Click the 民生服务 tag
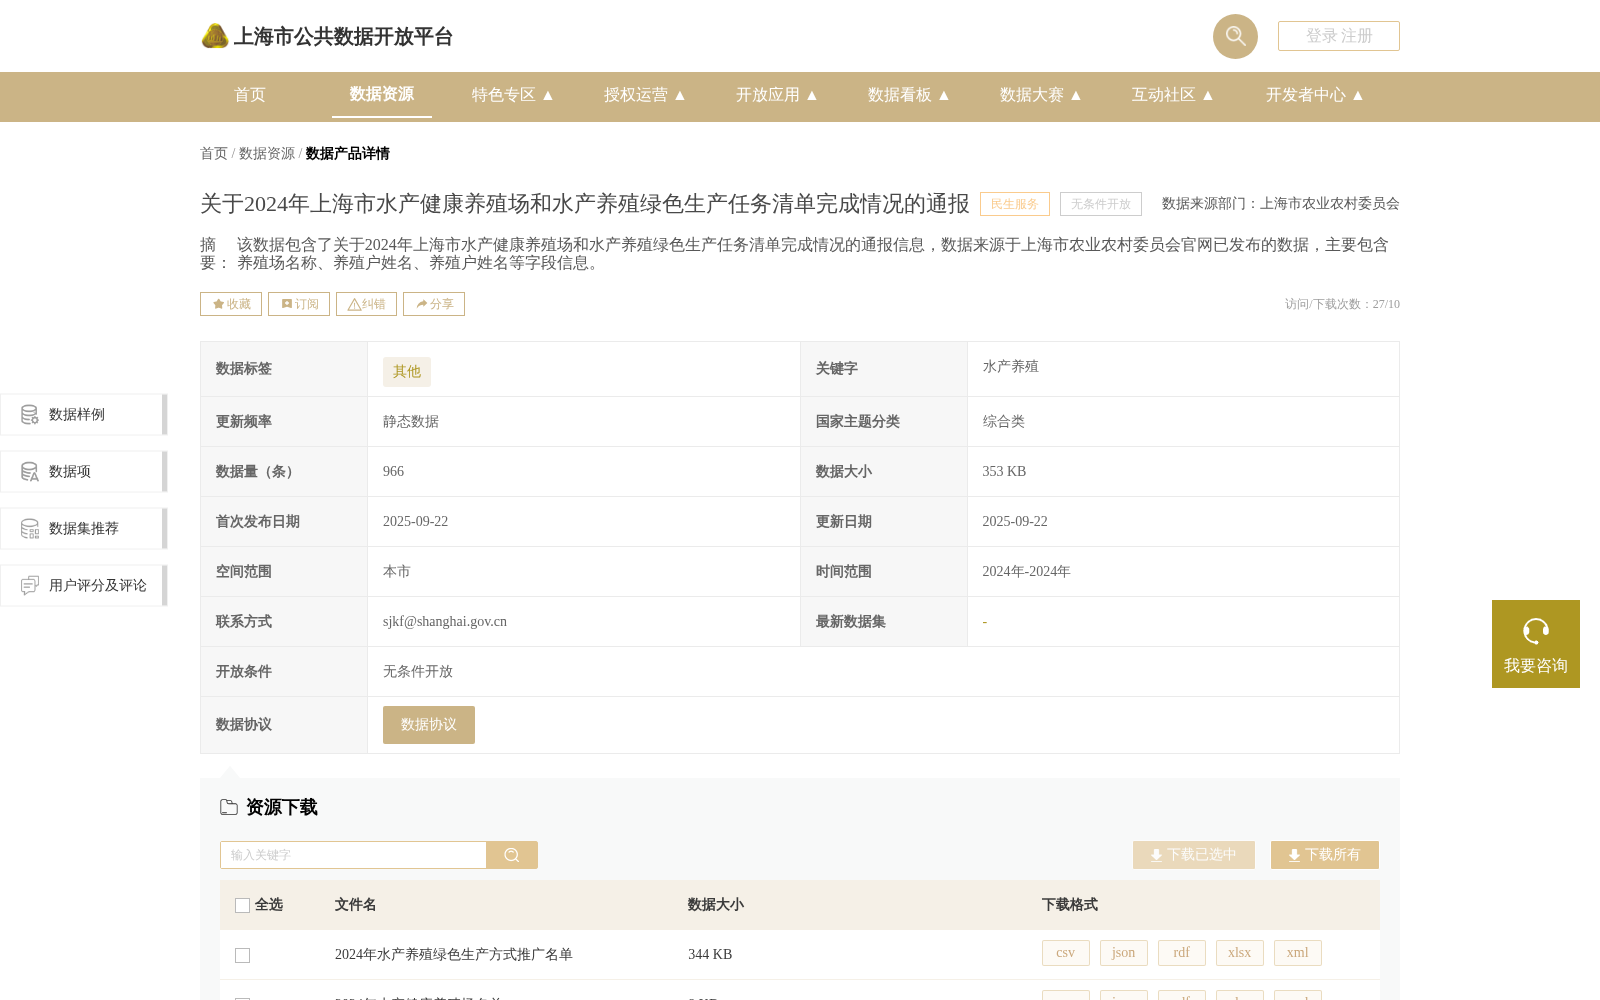The height and width of the screenshot is (1000, 1600). [x=1015, y=204]
